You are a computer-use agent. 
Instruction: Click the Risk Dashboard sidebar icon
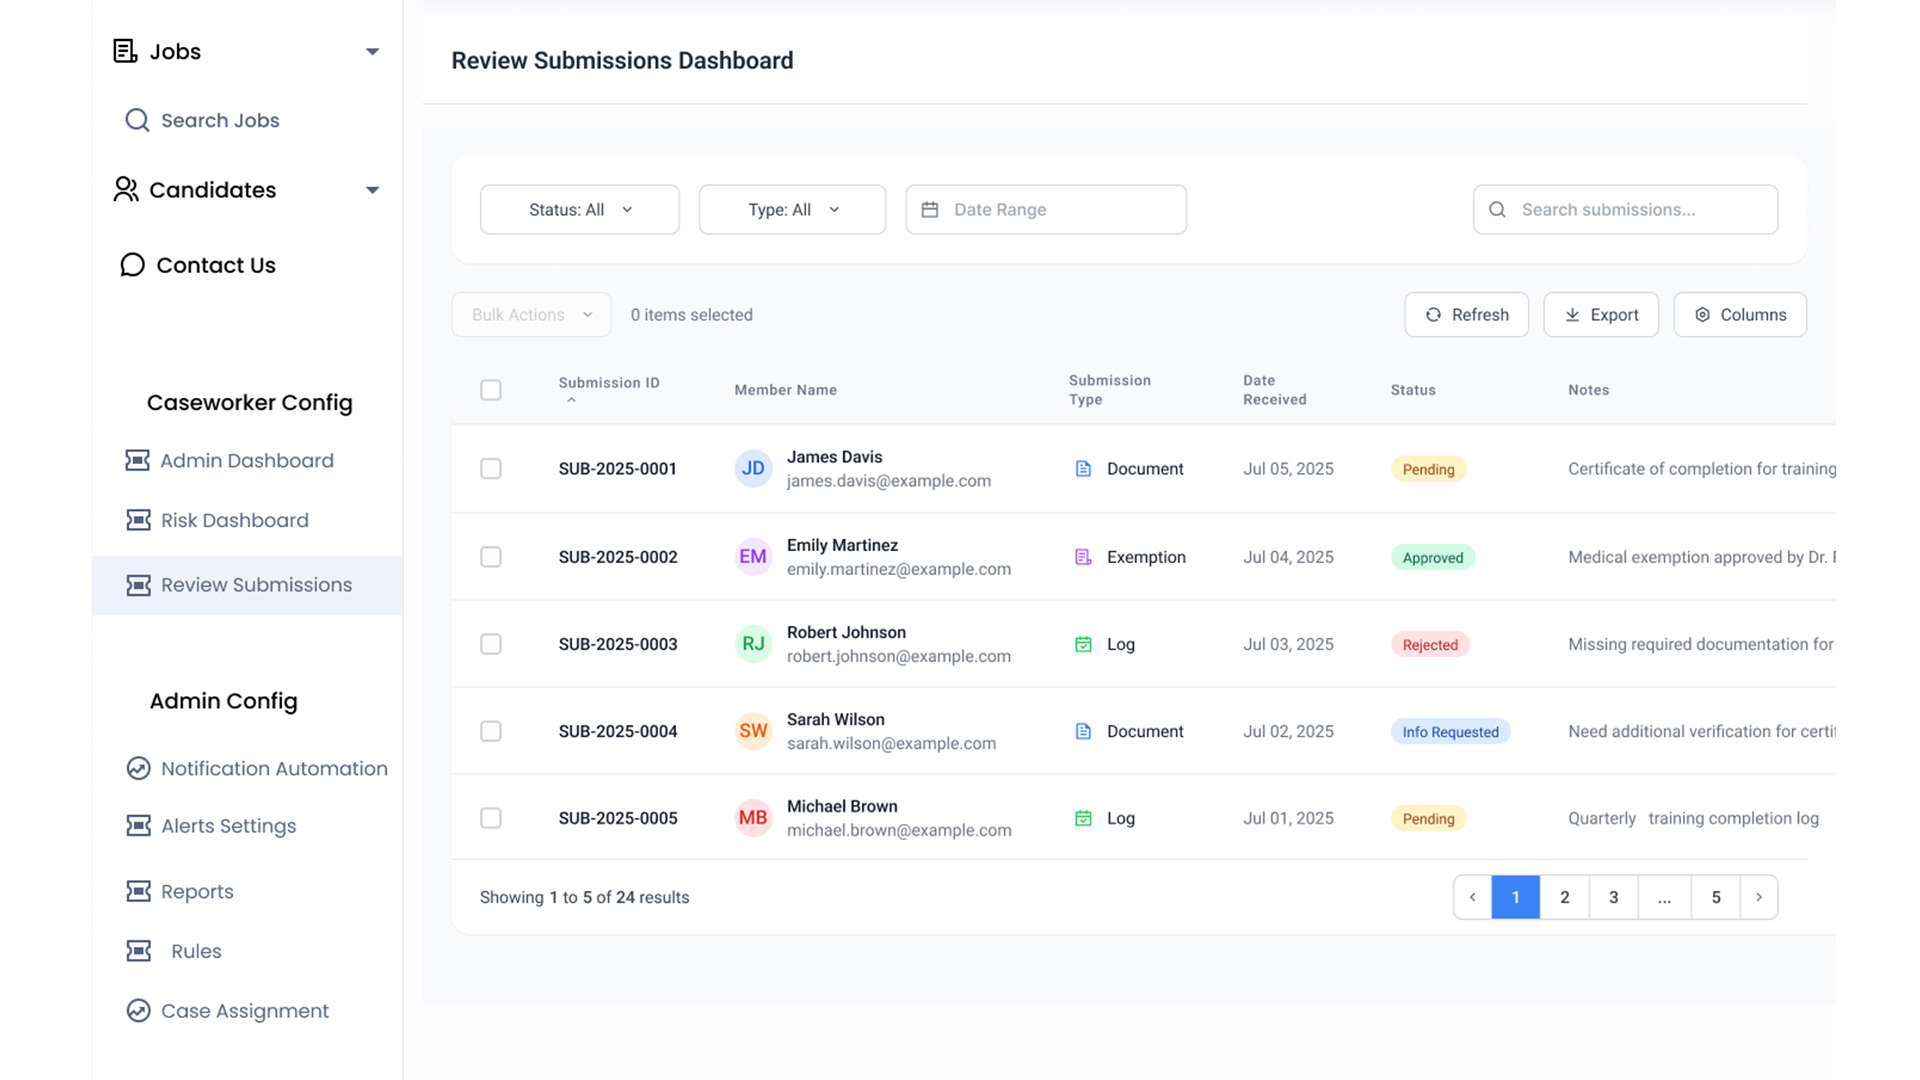point(138,520)
